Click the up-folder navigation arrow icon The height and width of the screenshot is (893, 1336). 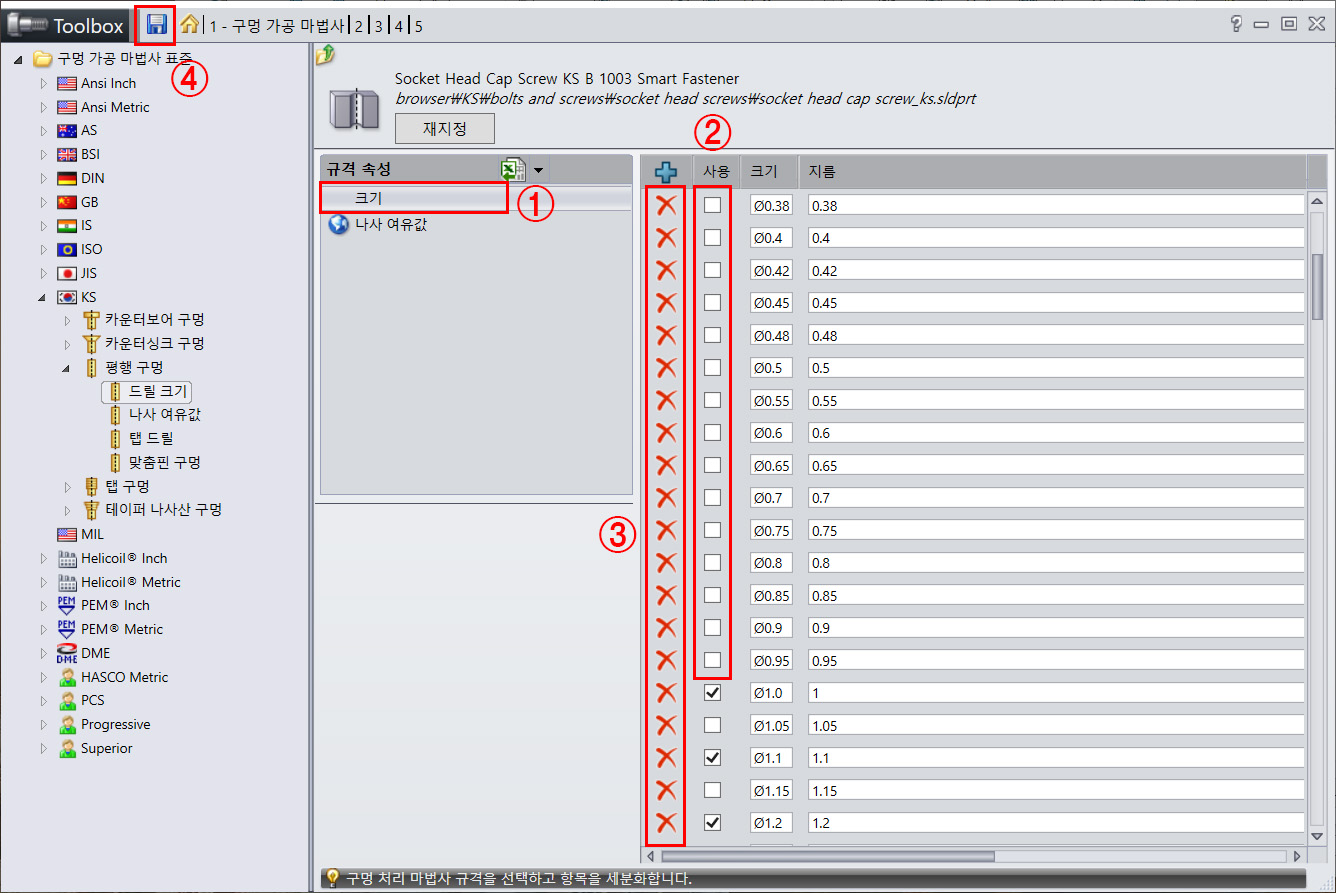coord(324,56)
